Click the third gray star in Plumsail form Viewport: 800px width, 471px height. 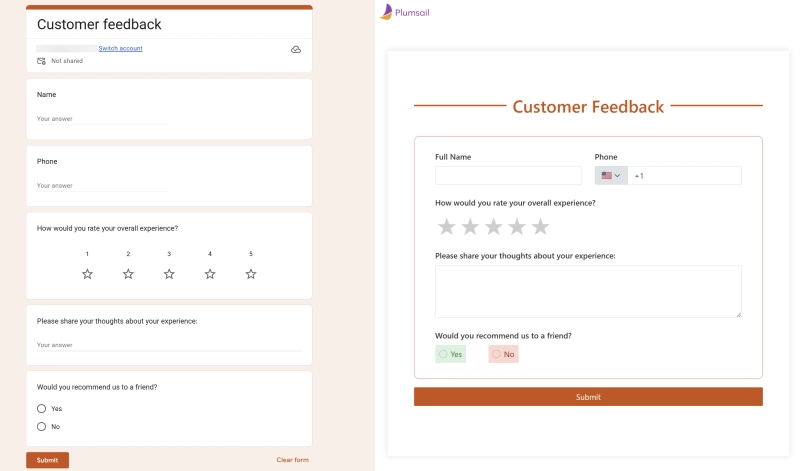pyautogui.click(x=493, y=227)
